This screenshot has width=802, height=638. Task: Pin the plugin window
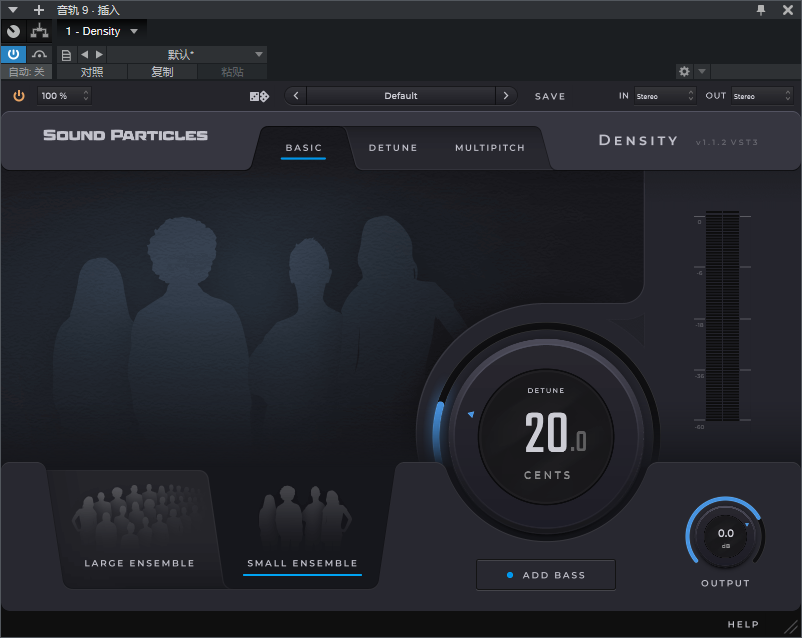click(x=761, y=10)
